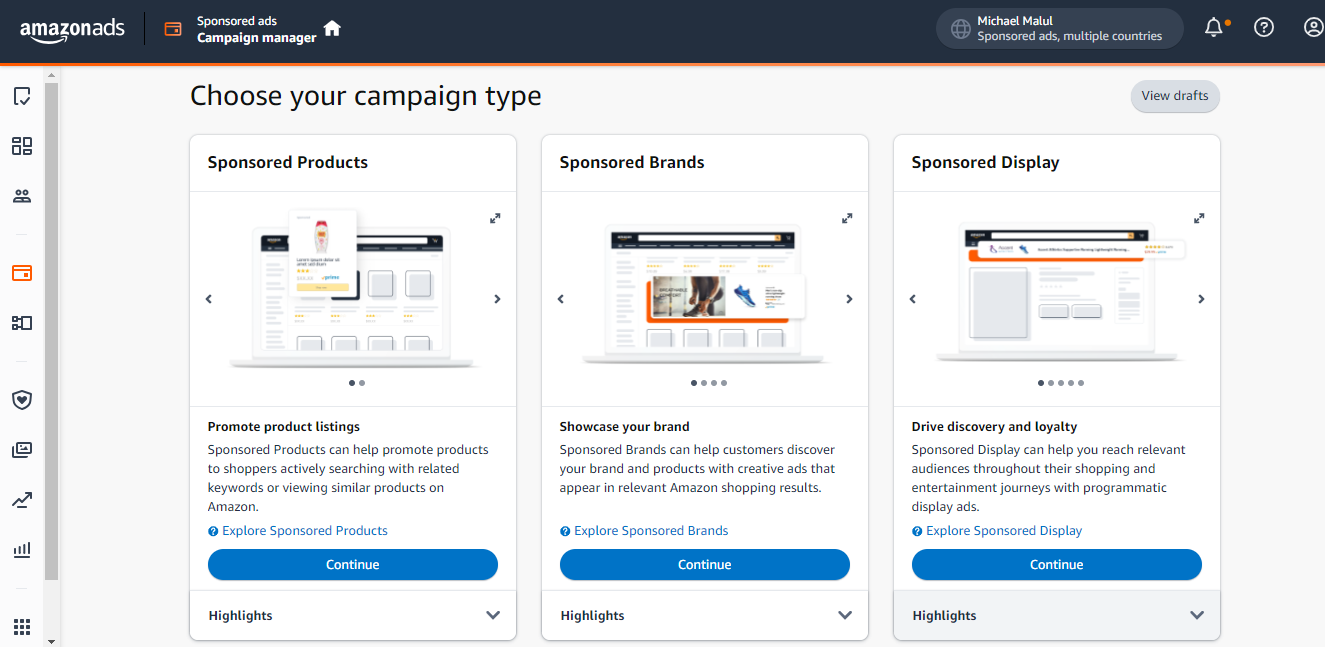Open the notifications bell icon
Viewport: 1325px width, 647px height.
[x=1214, y=28]
